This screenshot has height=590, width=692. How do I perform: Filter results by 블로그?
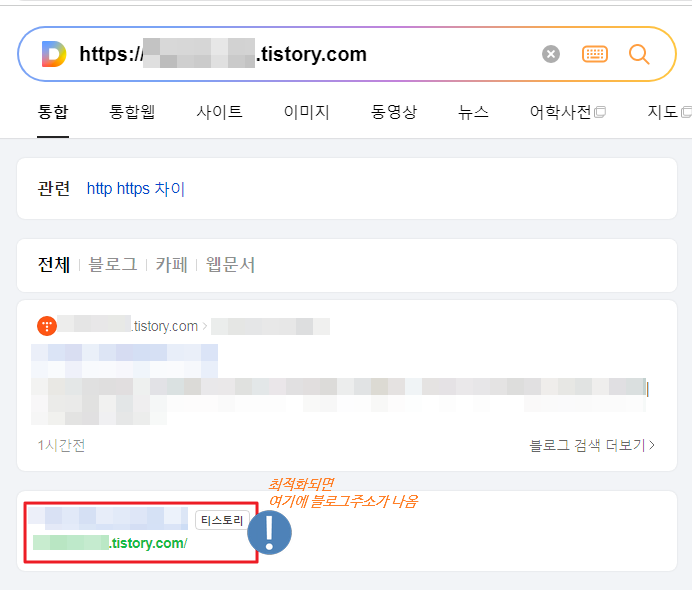coord(113,265)
